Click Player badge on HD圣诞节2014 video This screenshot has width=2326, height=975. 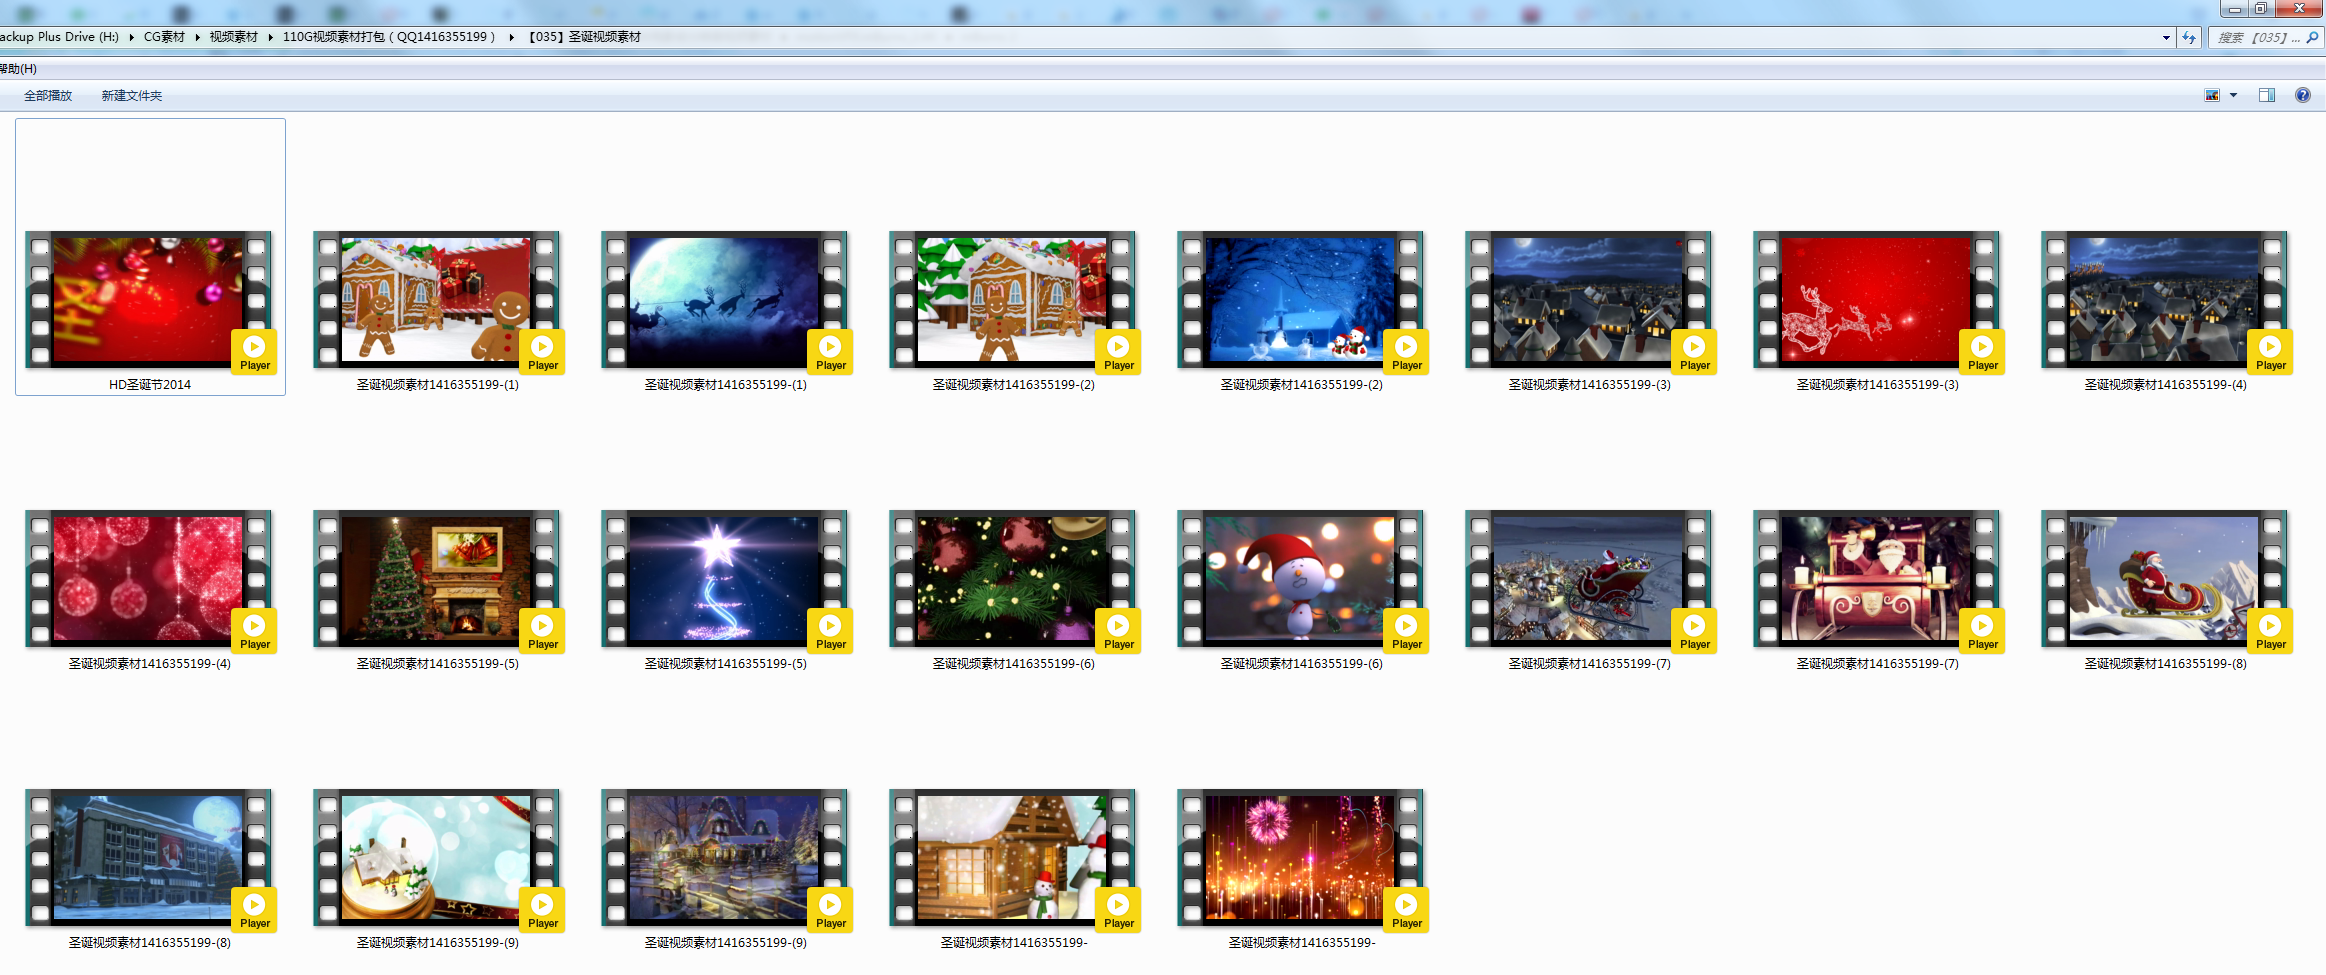(x=255, y=351)
